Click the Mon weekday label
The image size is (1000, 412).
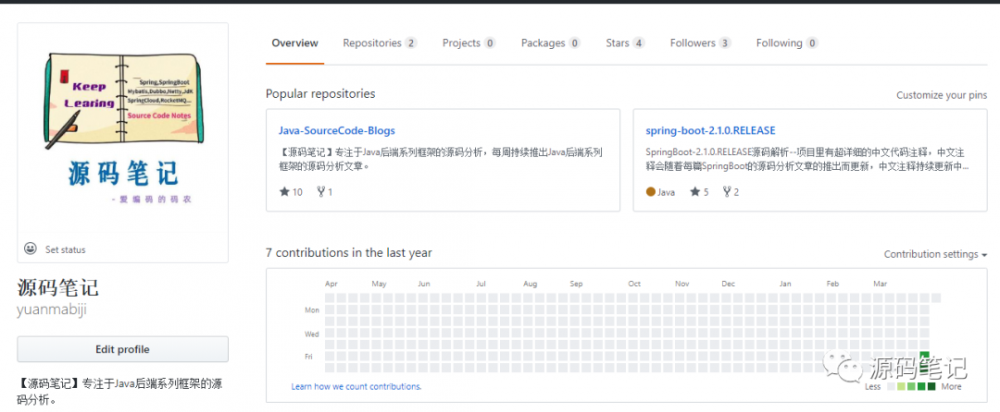pos(312,311)
